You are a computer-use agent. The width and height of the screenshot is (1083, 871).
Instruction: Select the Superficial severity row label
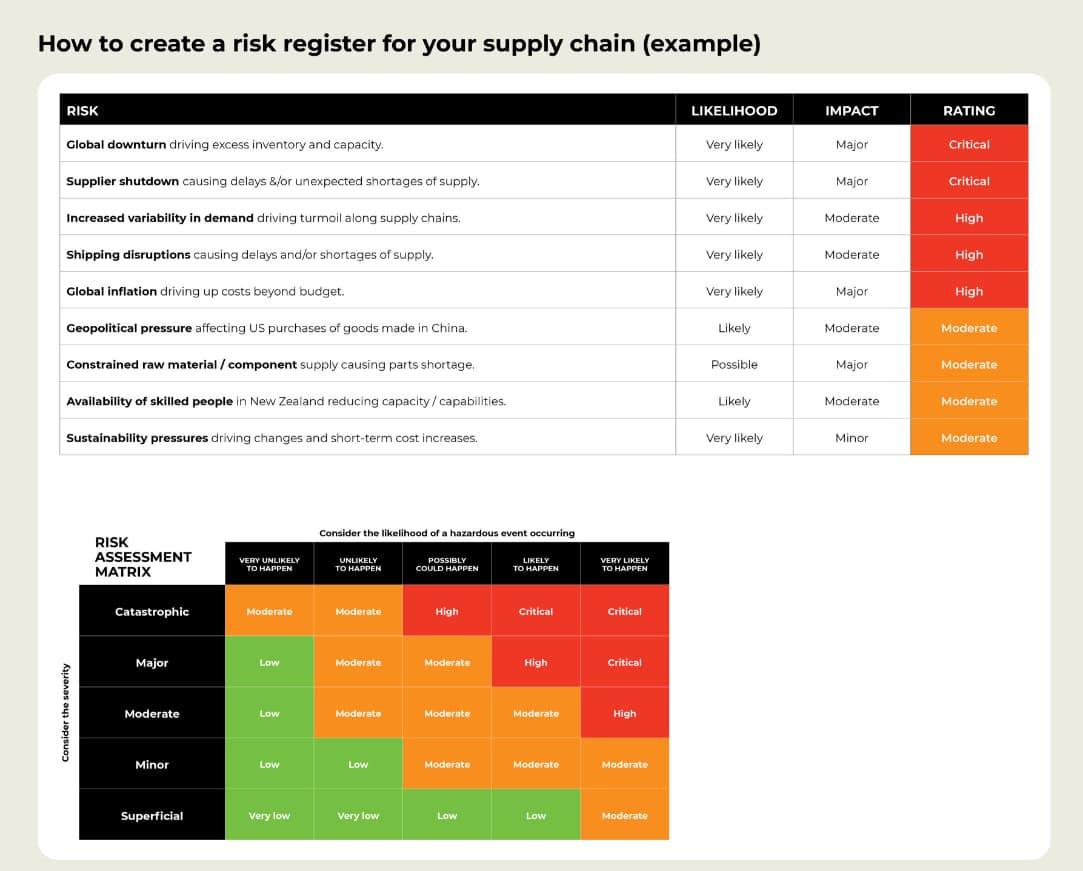tap(151, 815)
